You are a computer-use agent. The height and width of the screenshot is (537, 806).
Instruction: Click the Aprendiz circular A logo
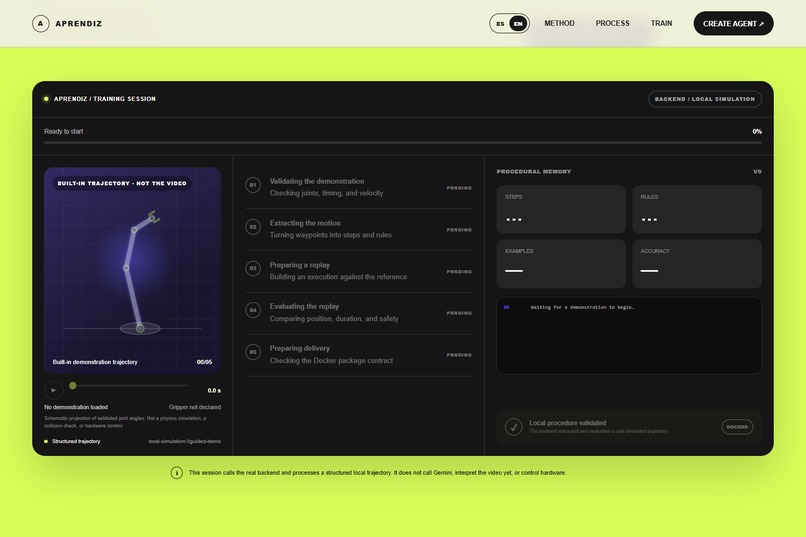41,23
